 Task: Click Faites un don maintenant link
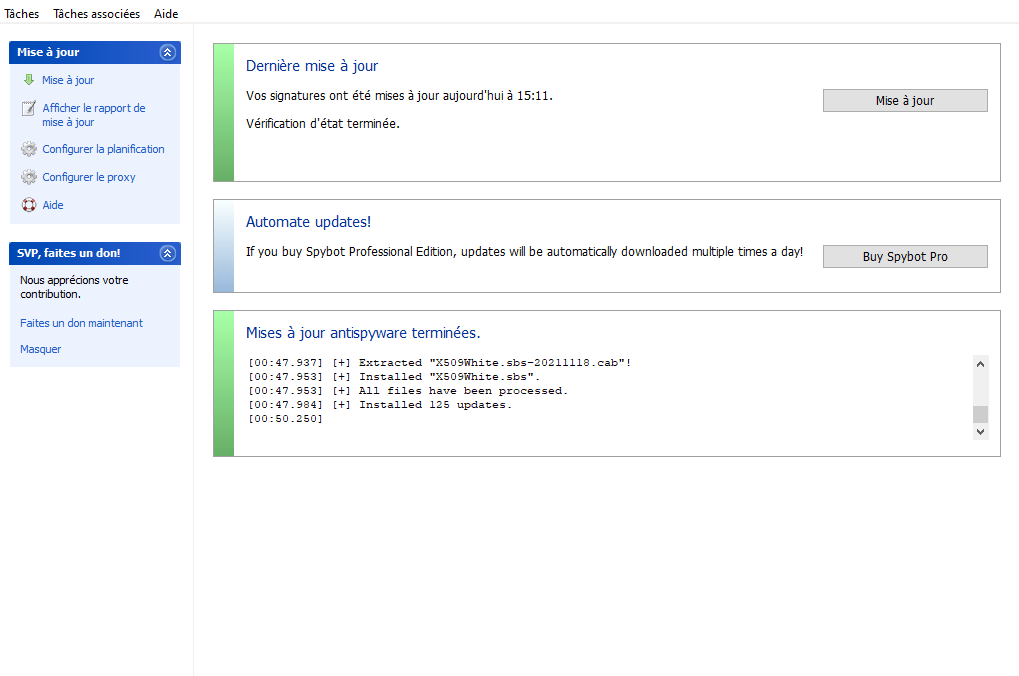81,323
